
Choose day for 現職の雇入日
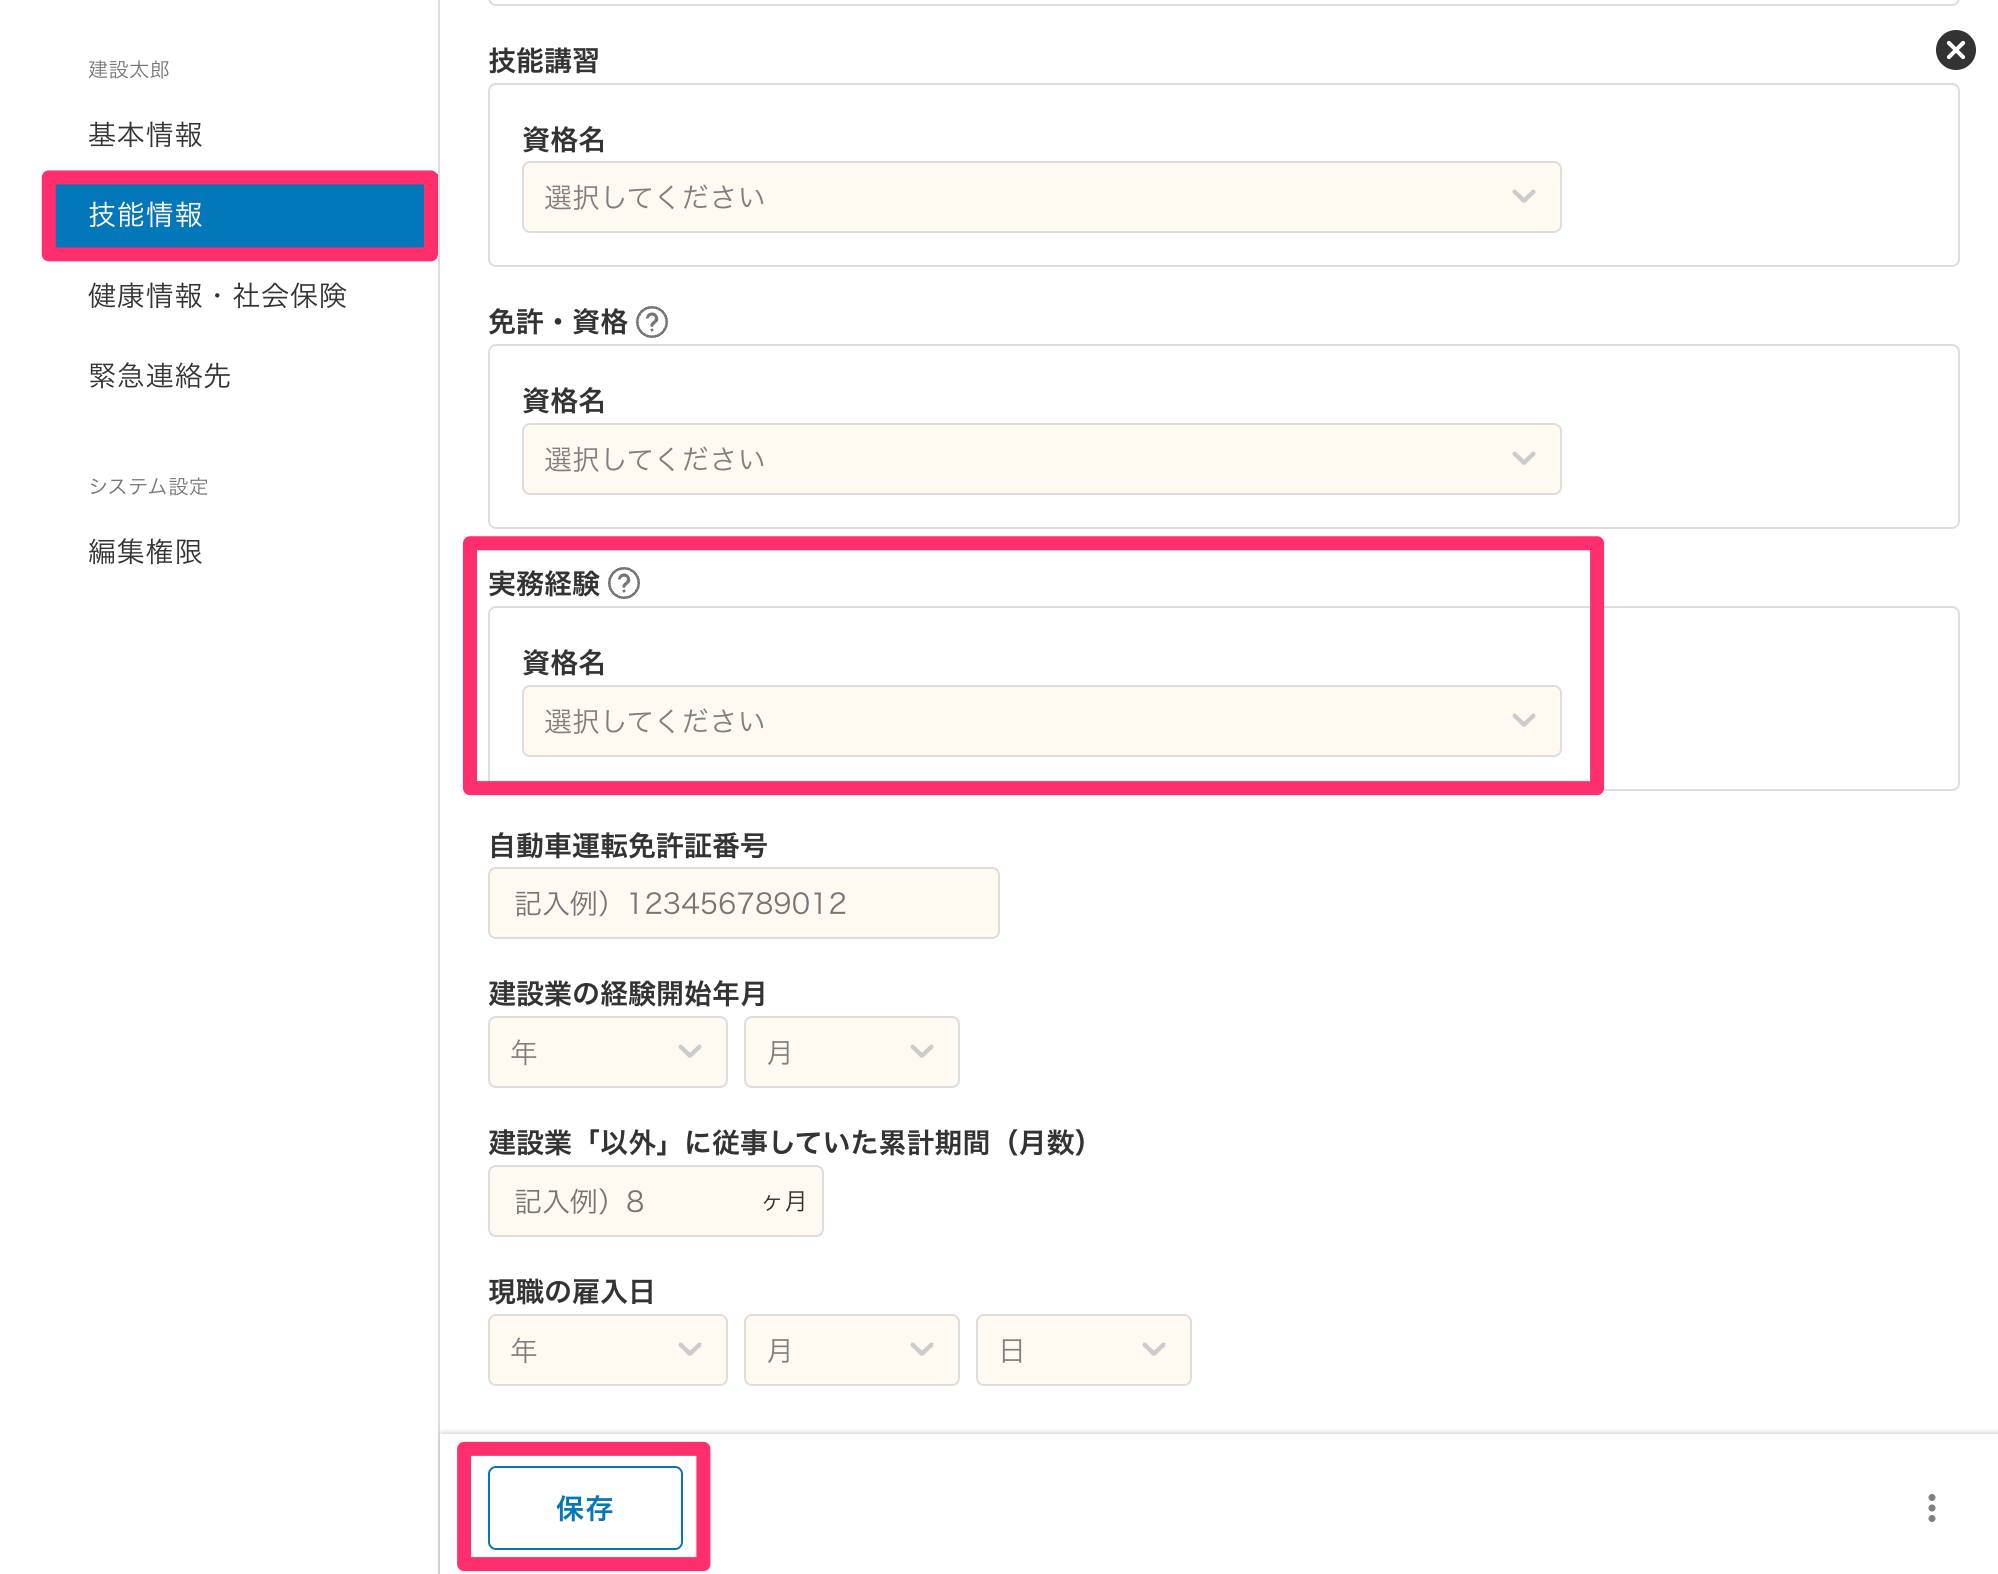pyautogui.click(x=1083, y=1350)
